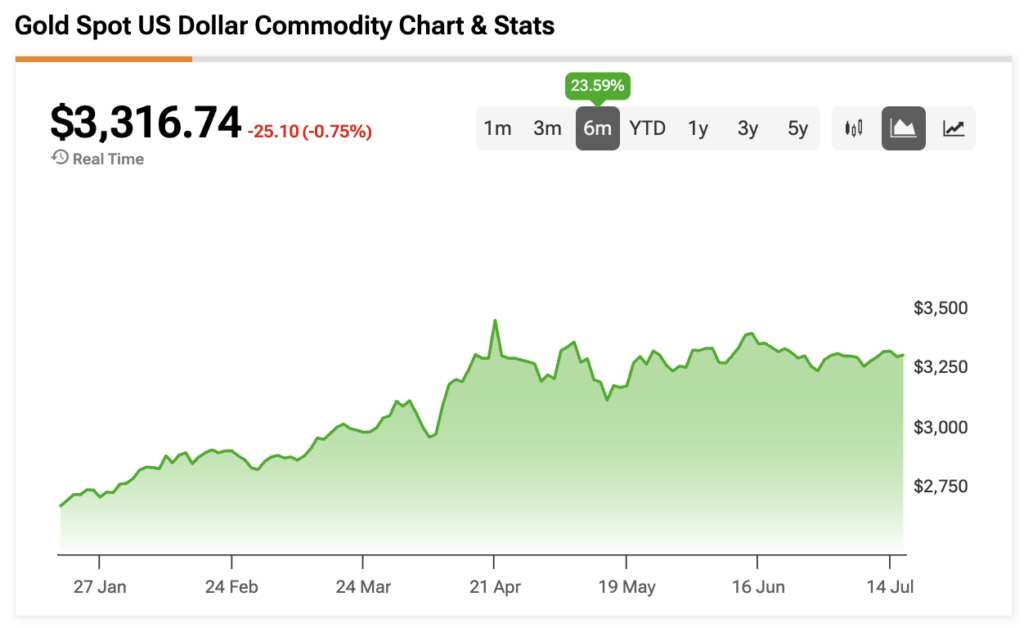Image resolution: width=1024 pixels, height=628 pixels.
Task: Click the 23.59% gain badge
Action: point(598,86)
